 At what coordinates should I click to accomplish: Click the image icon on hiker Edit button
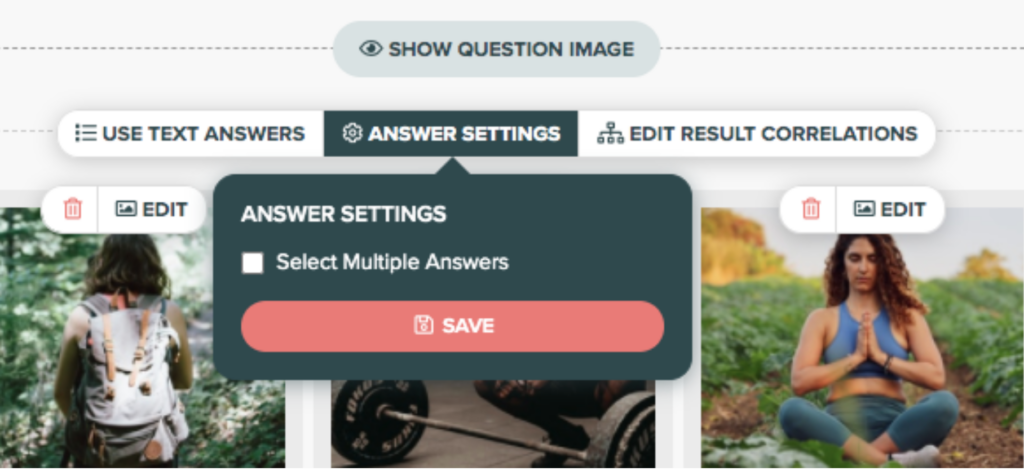[126, 209]
